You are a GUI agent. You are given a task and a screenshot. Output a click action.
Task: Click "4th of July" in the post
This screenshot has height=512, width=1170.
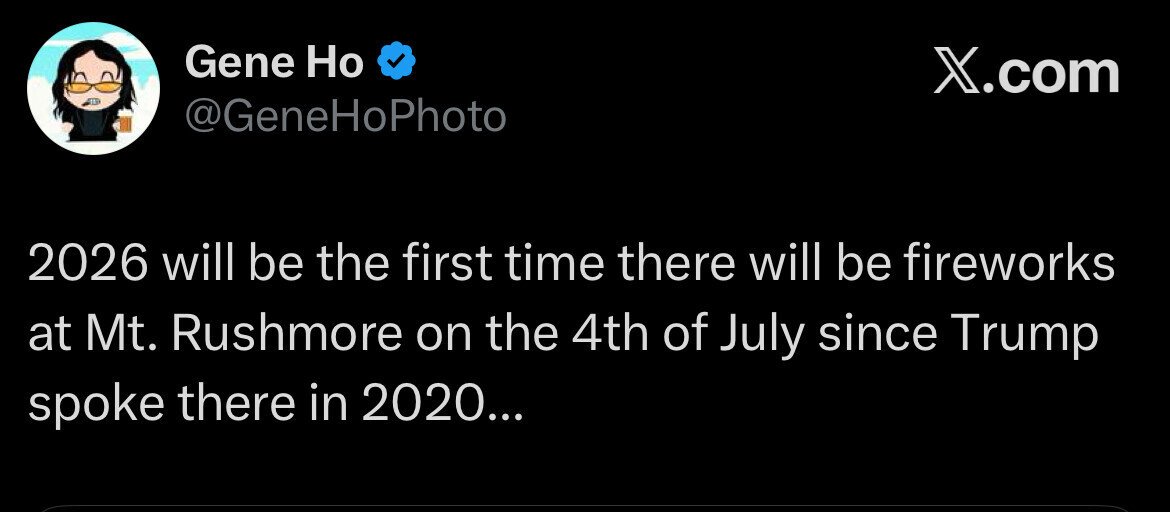[x=687, y=335]
